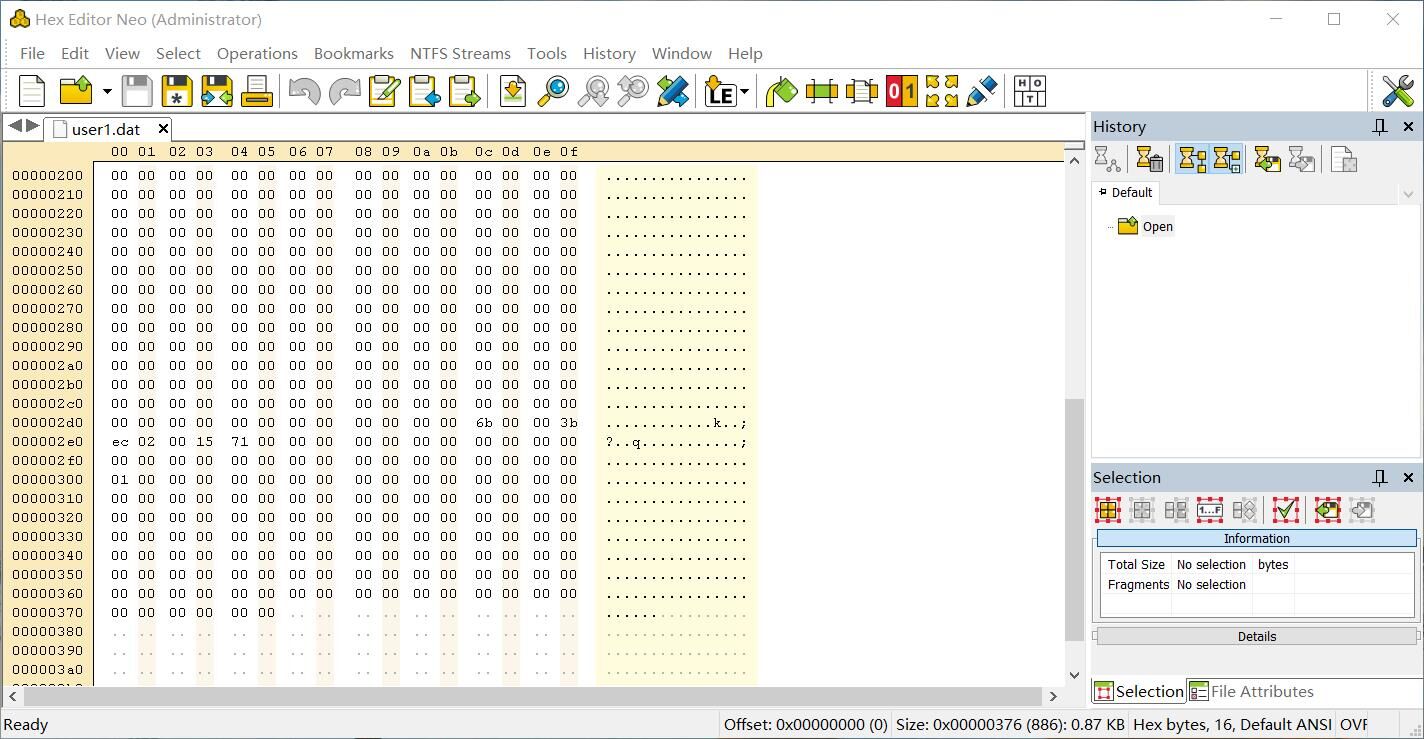
Task: Select the Open entry in History tree
Action: tap(1146, 226)
